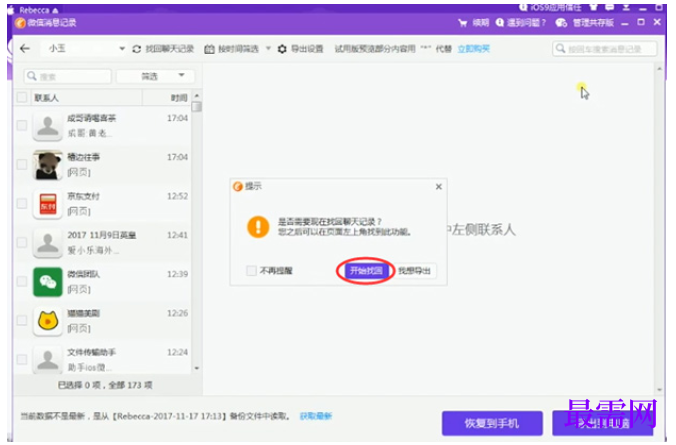Image resolution: width=676 pixels, height=445 pixels.
Task: Click the contact list scrollbar thumb
Action: coord(197,106)
